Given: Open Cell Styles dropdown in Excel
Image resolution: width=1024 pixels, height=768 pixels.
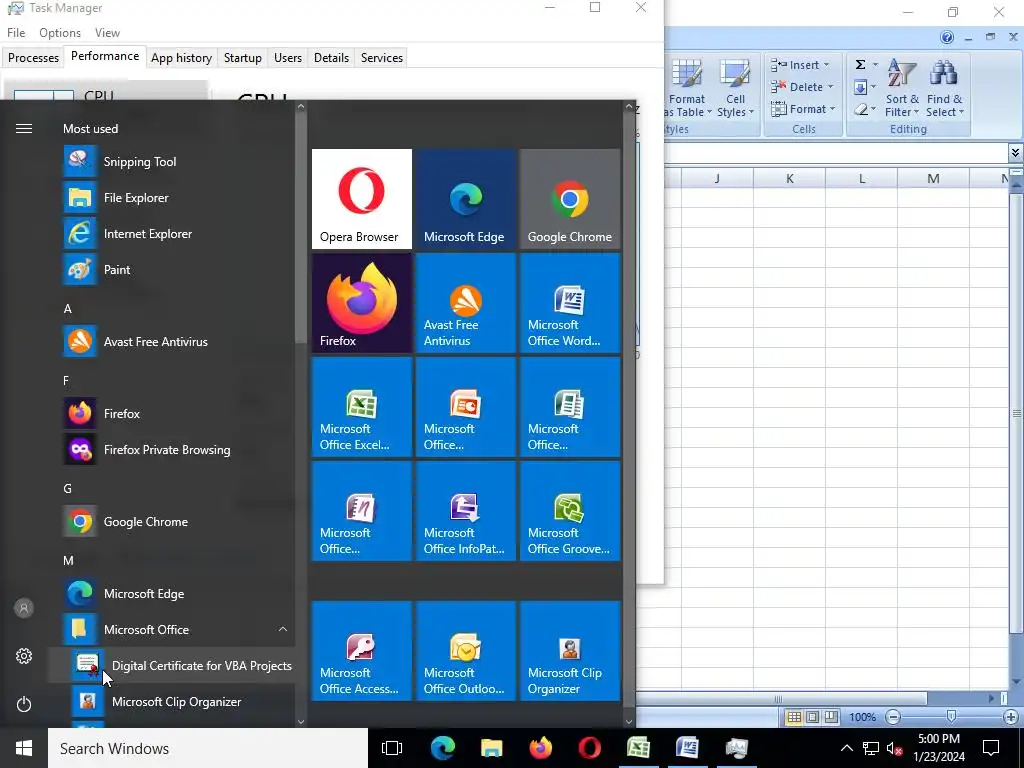Looking at the screenshot, I should pos(735,88).
